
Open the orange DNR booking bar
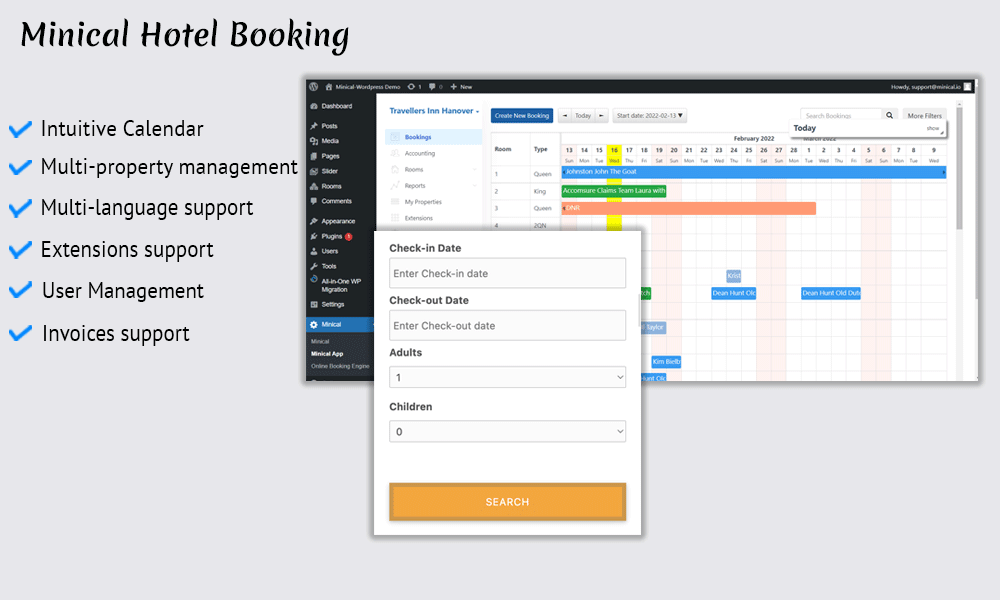[x=689, y=208]
